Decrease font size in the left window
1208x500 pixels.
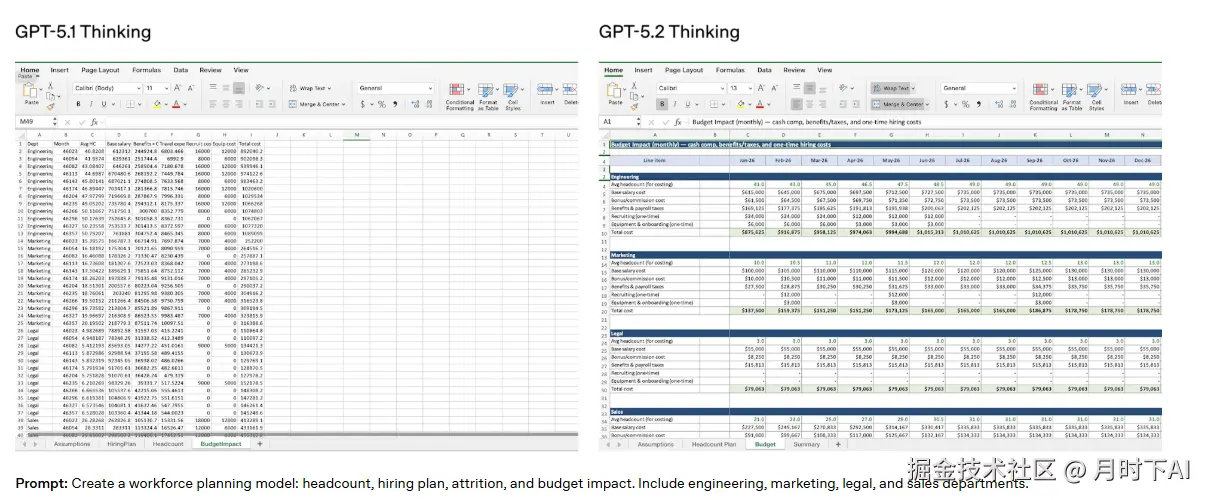click(x=191, y=88)
